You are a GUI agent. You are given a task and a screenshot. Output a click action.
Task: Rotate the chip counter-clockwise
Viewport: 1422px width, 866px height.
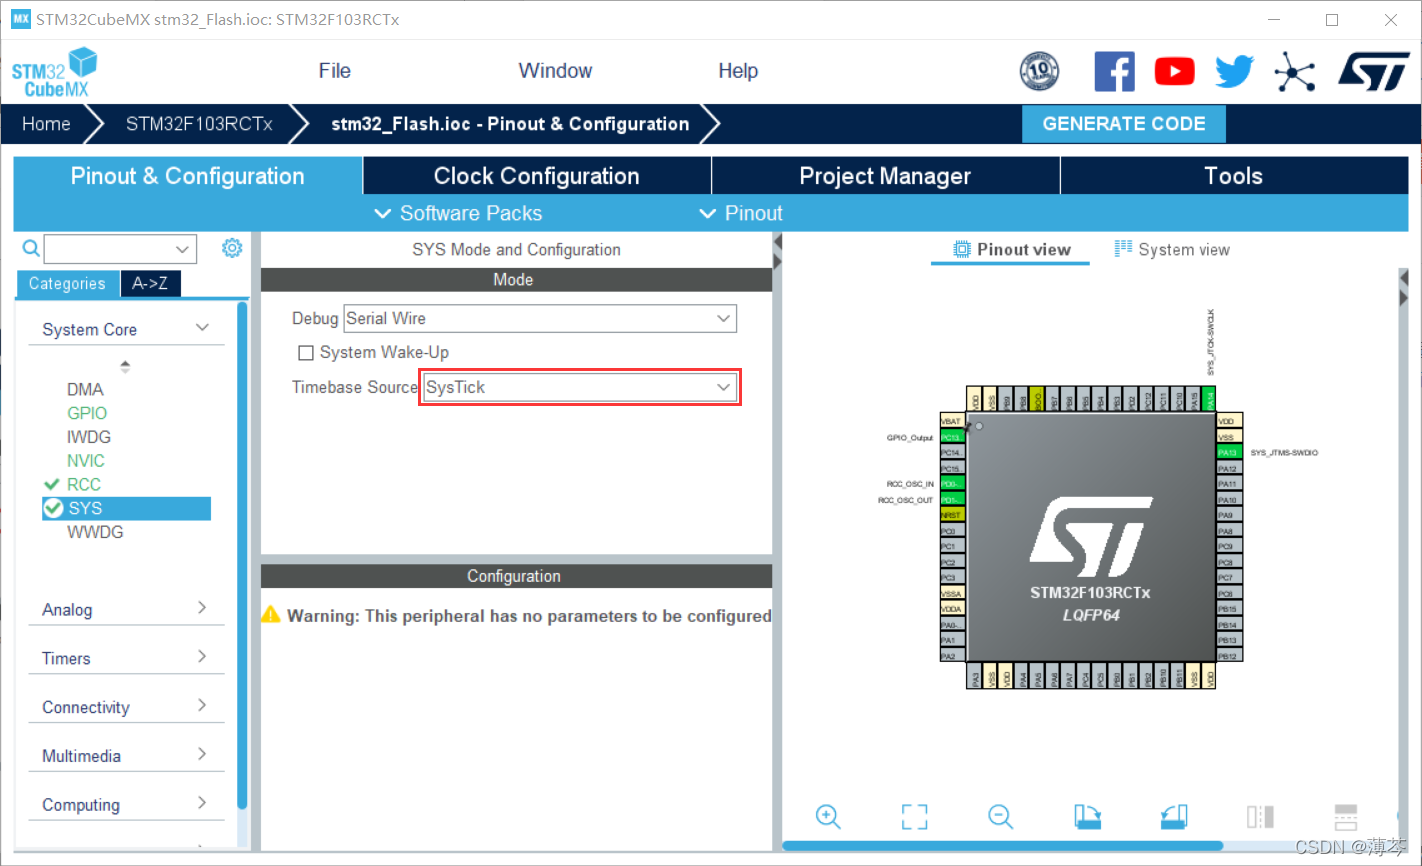1174,816
